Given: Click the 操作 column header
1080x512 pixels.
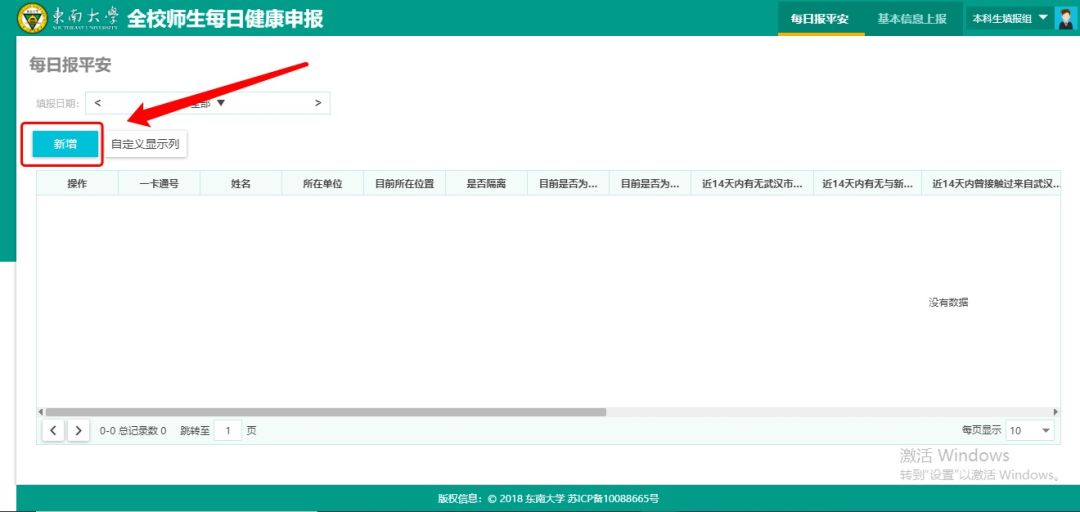Looking at the screenshot, I should (x=77, y=184).
